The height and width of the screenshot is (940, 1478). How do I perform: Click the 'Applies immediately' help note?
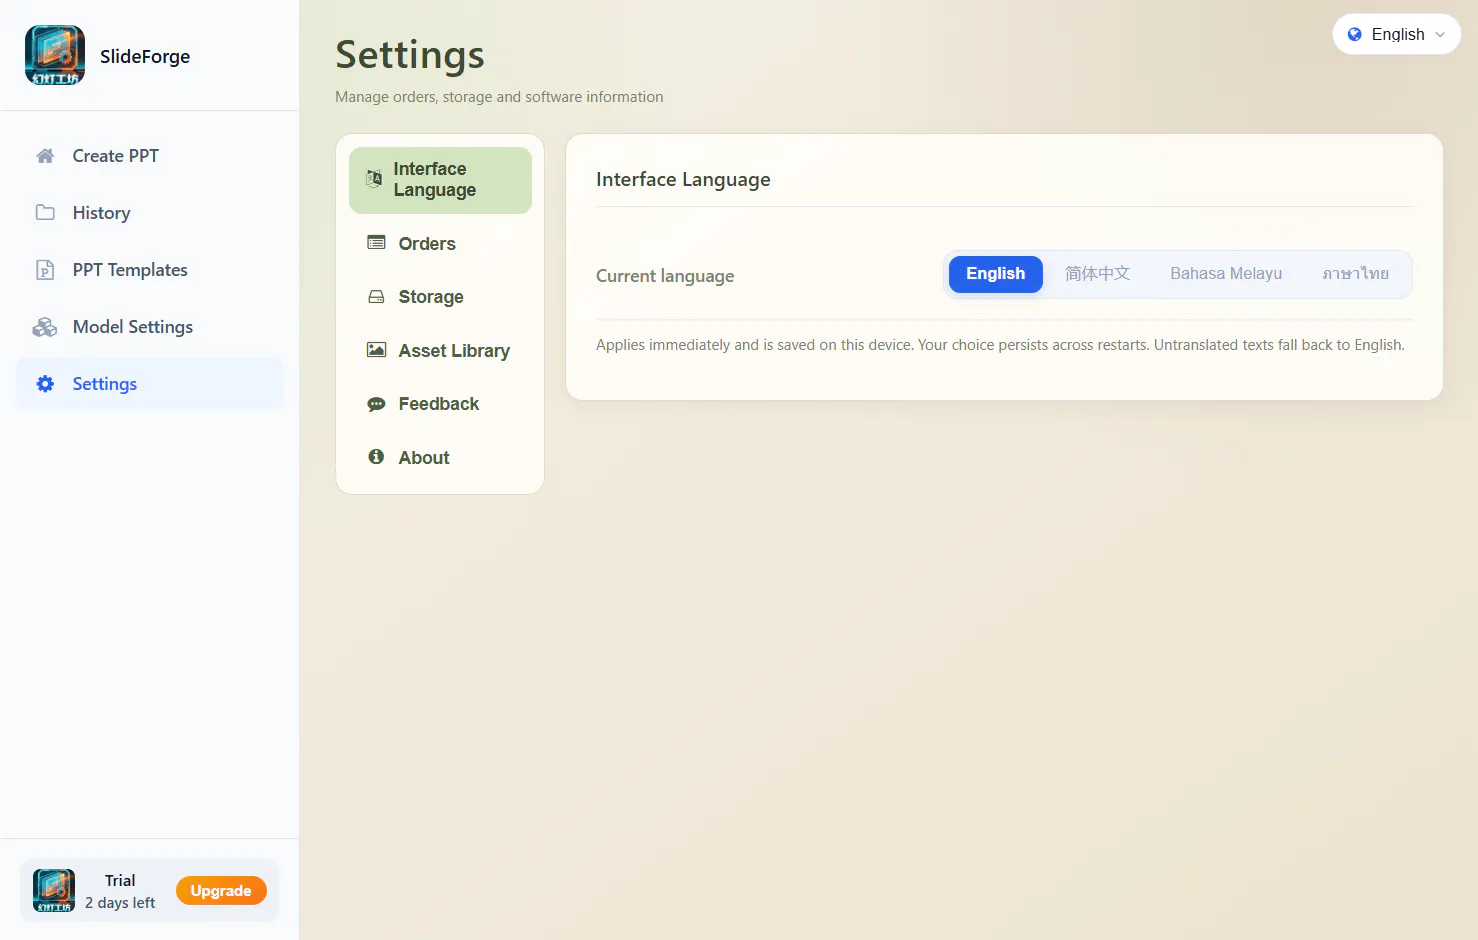click(x=1000, y=345)
